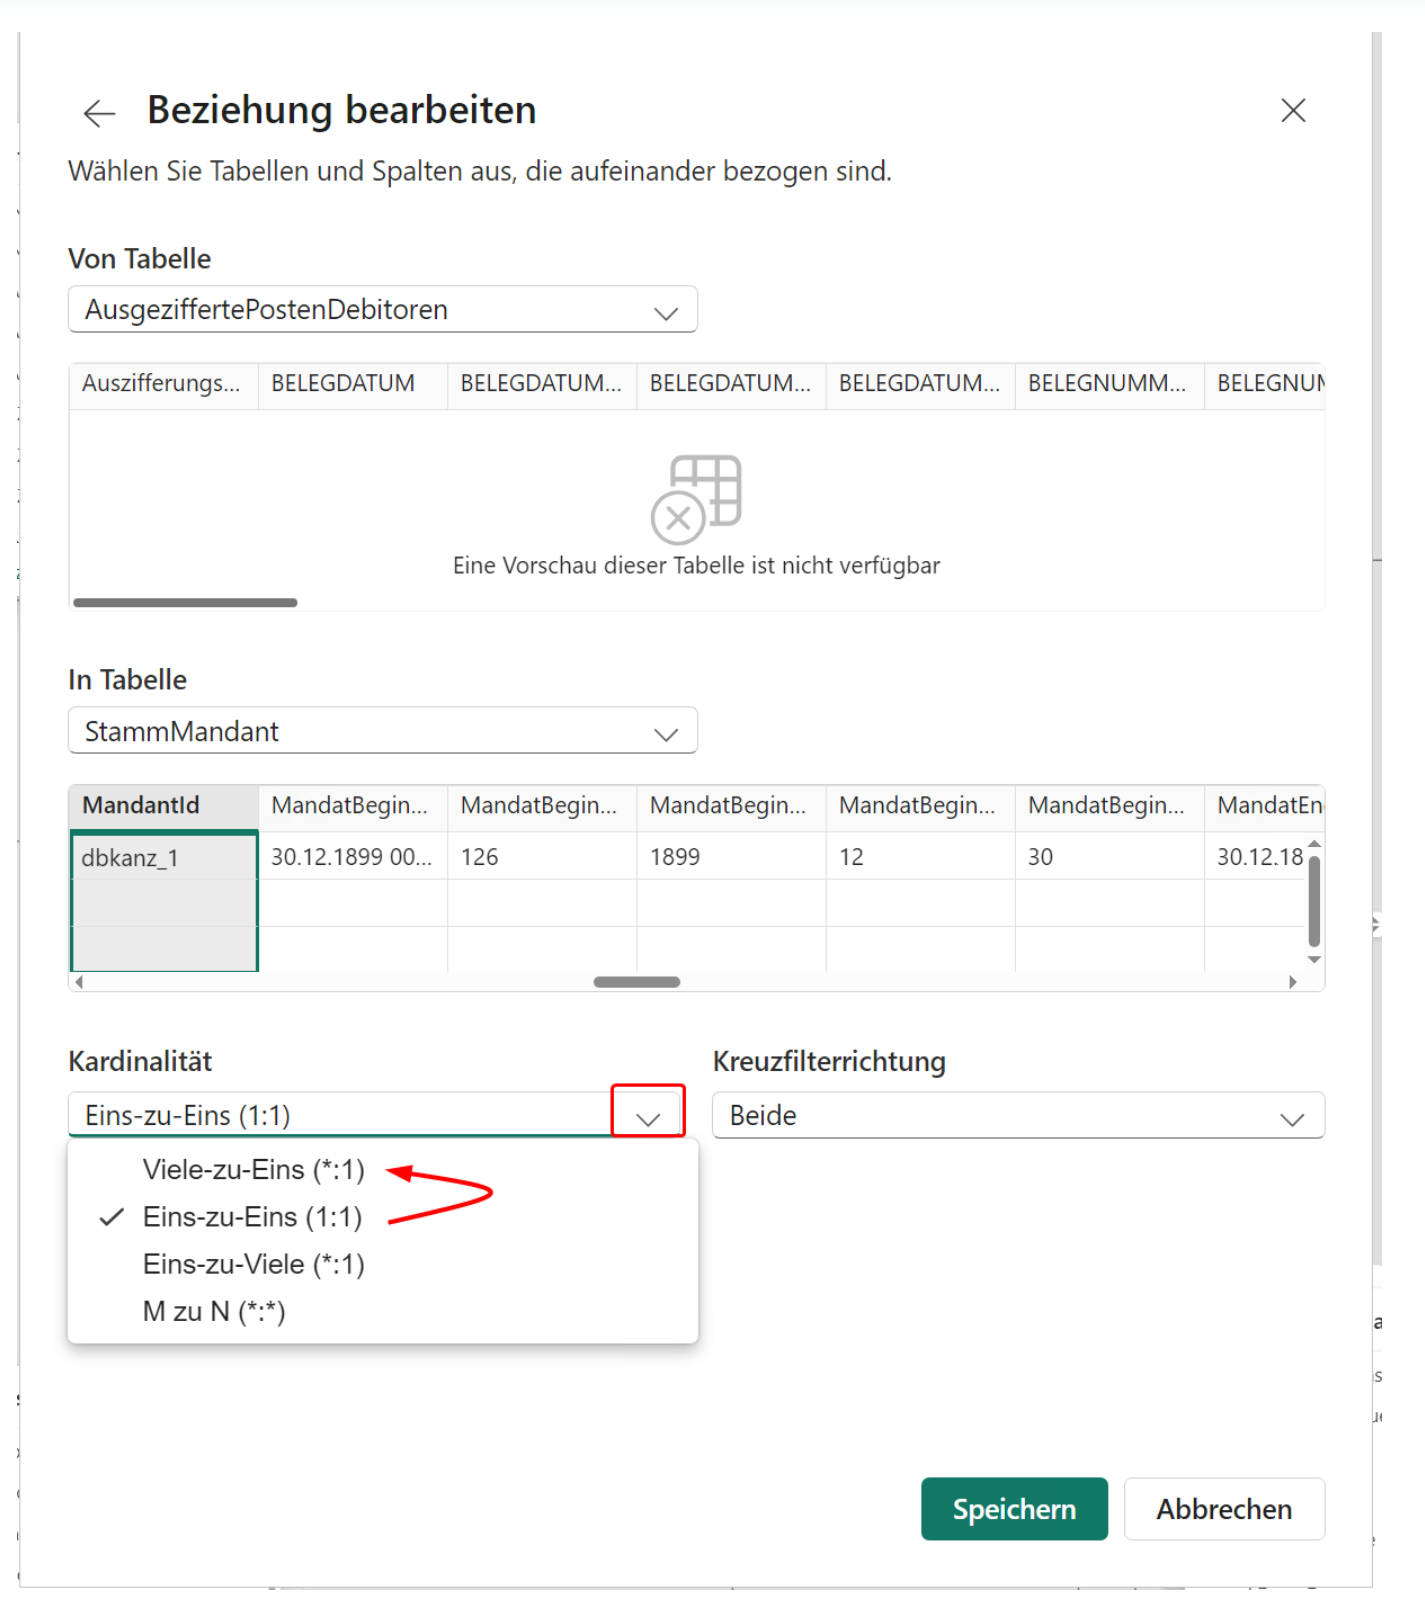
Task: Select the Auszifferungs... column header
Action: 164,384
